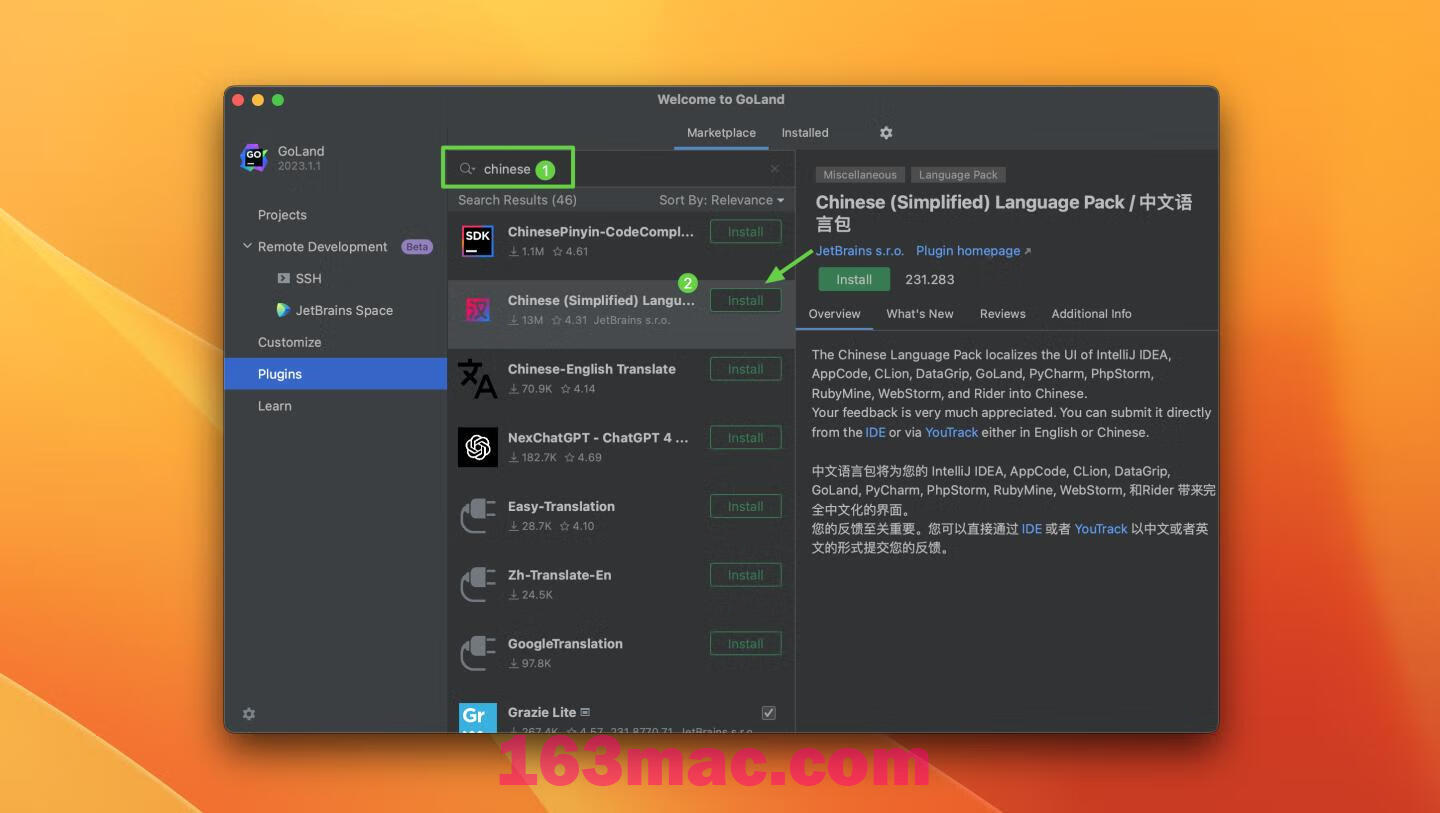Select the Zh-Translate-En plug icon
This screenshot has height=813, width=1440.
pyautogui.click(x=478, y=585)
